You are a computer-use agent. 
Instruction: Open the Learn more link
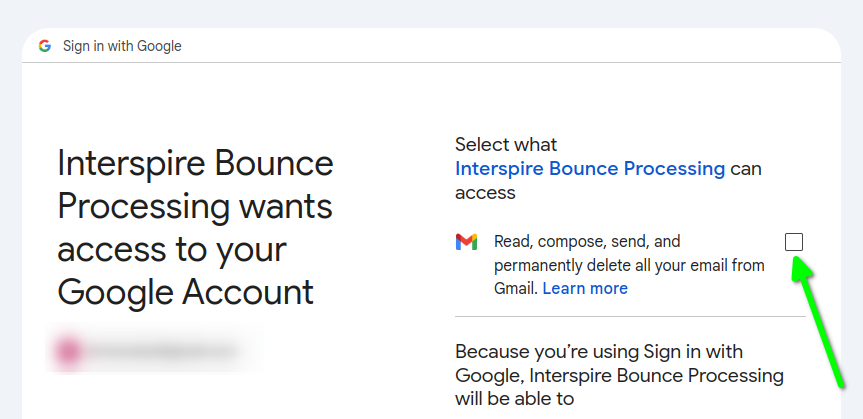[585, 289]
